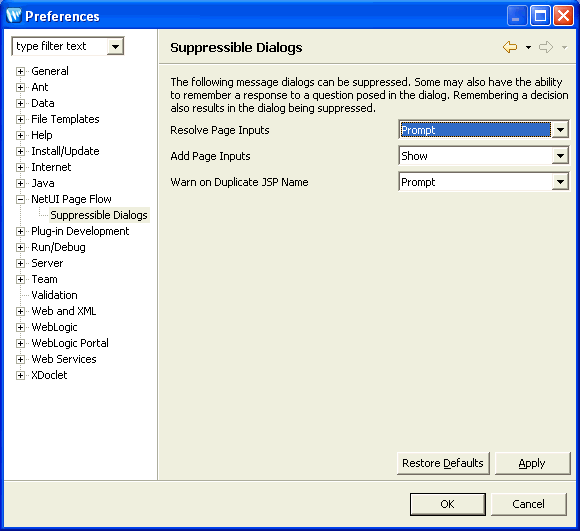This screenshot has height=531, width=580.
Task: Click the forward navigation arrow icon
Action: point(546,47)
